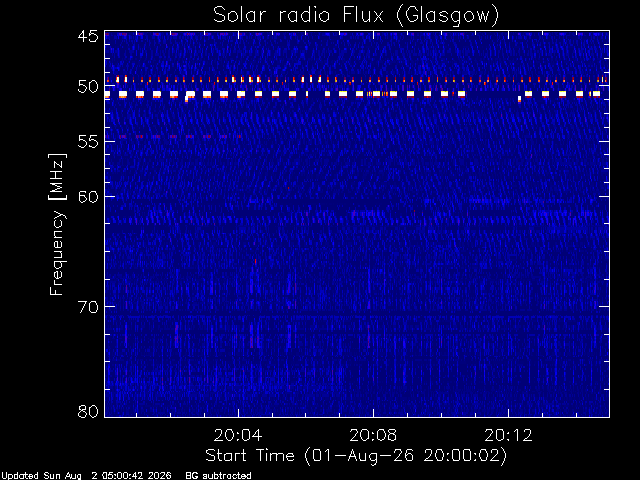Click the red spot near 20:04 at 66 MHz

tap(256, 261)
